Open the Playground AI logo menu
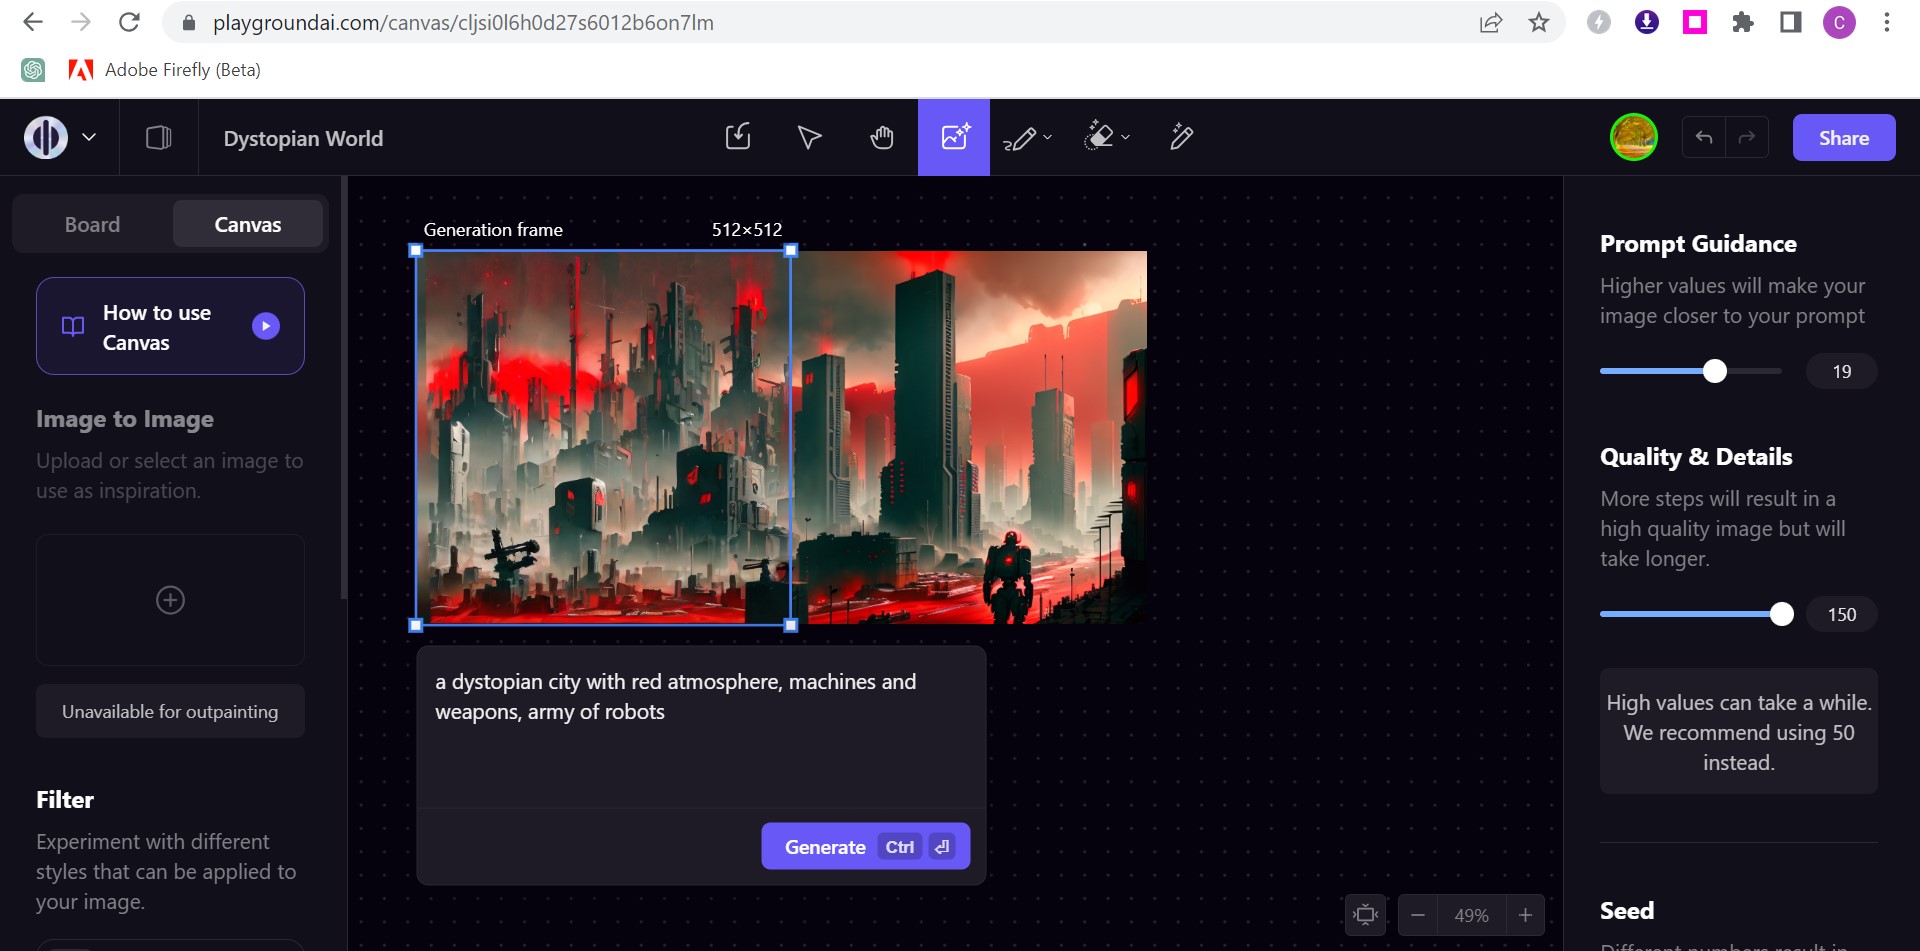 (44, 137)
